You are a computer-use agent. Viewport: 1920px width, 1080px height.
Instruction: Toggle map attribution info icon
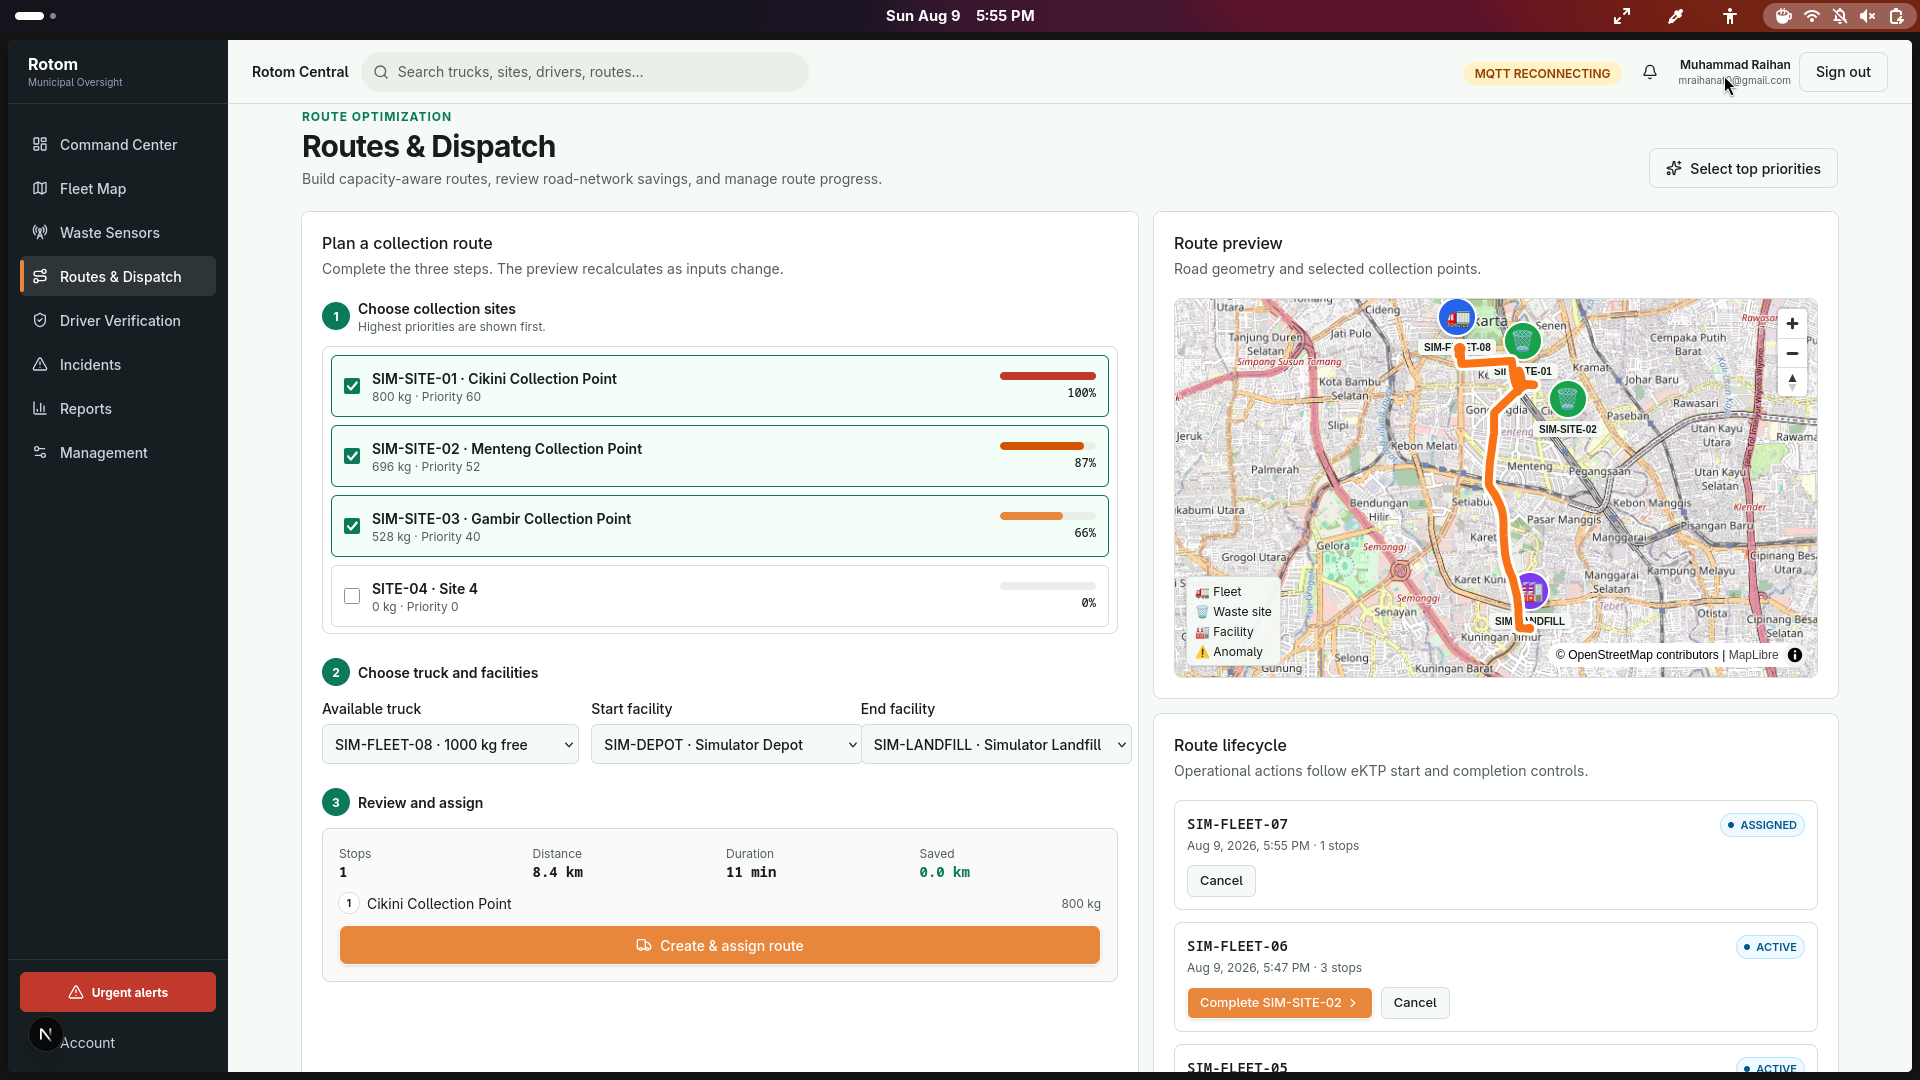pyautogui.click(x=1795, y=655)
